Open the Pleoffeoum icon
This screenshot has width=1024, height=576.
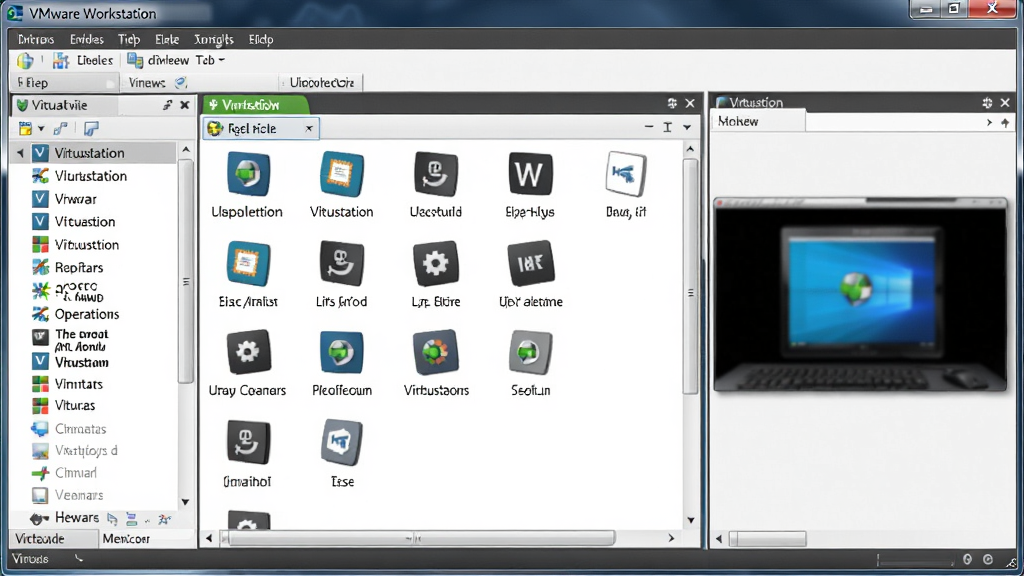(342, 353)
